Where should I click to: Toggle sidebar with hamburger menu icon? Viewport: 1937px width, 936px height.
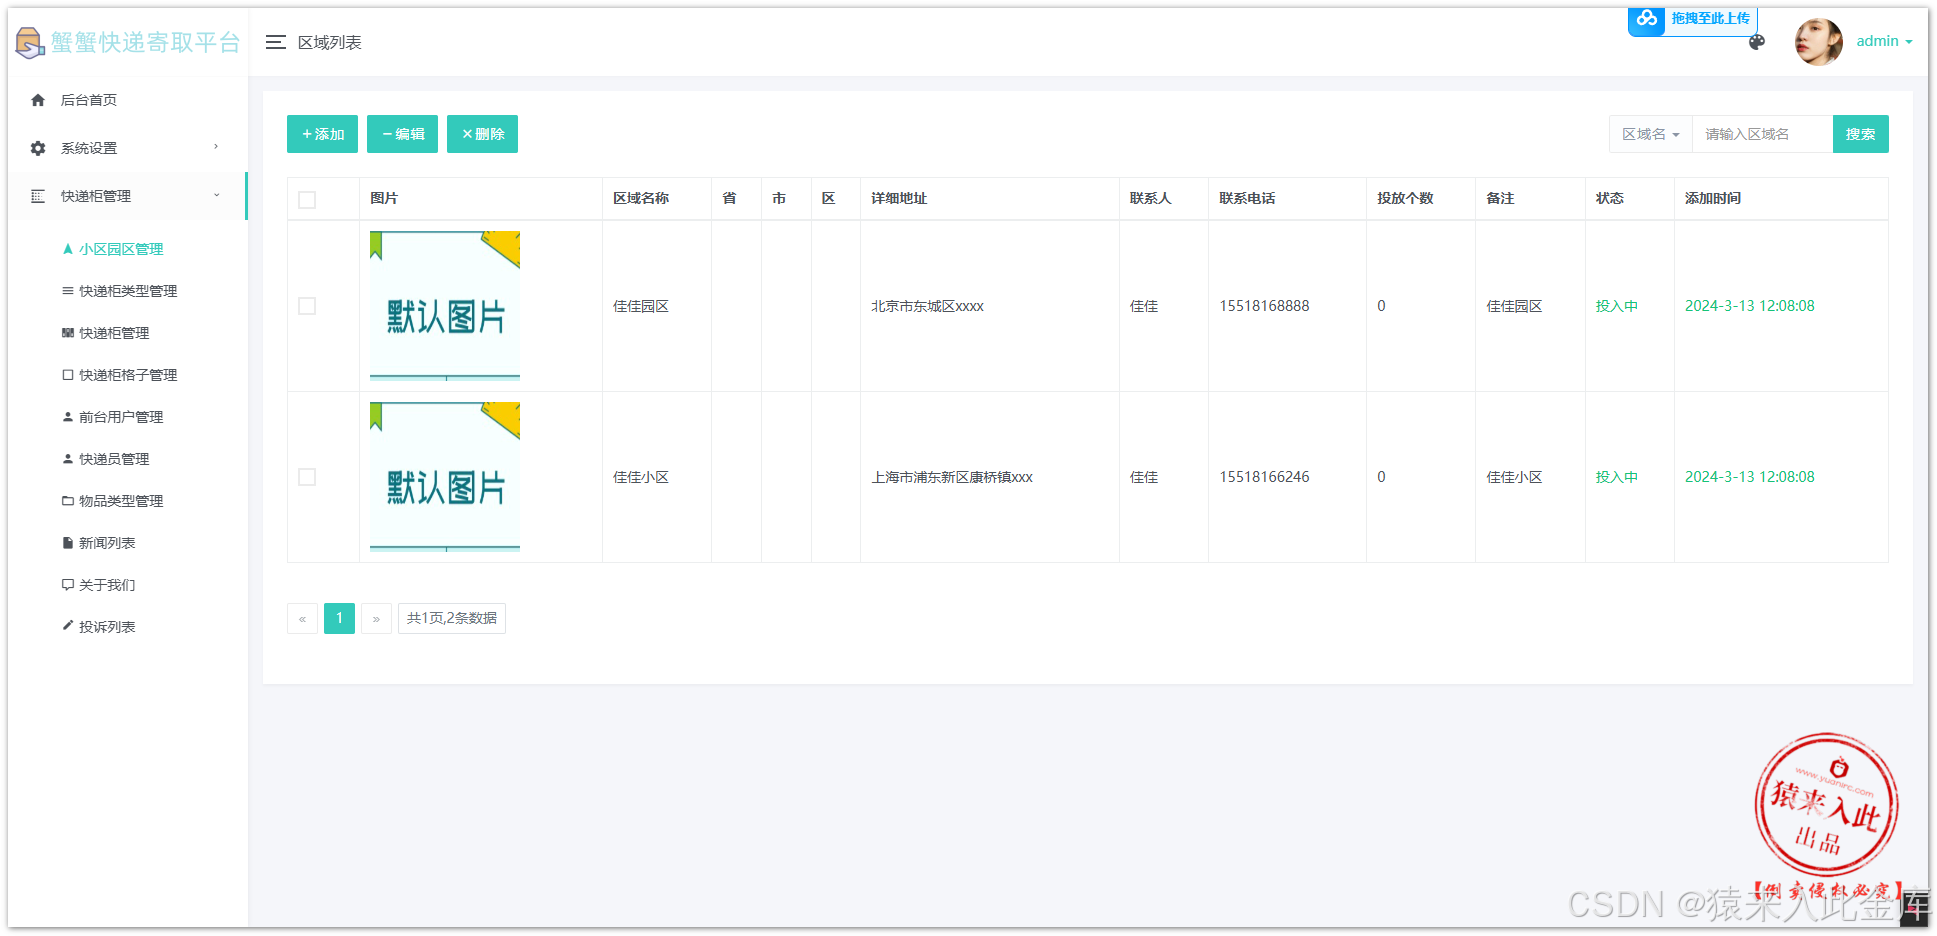(x=276, y=42)
